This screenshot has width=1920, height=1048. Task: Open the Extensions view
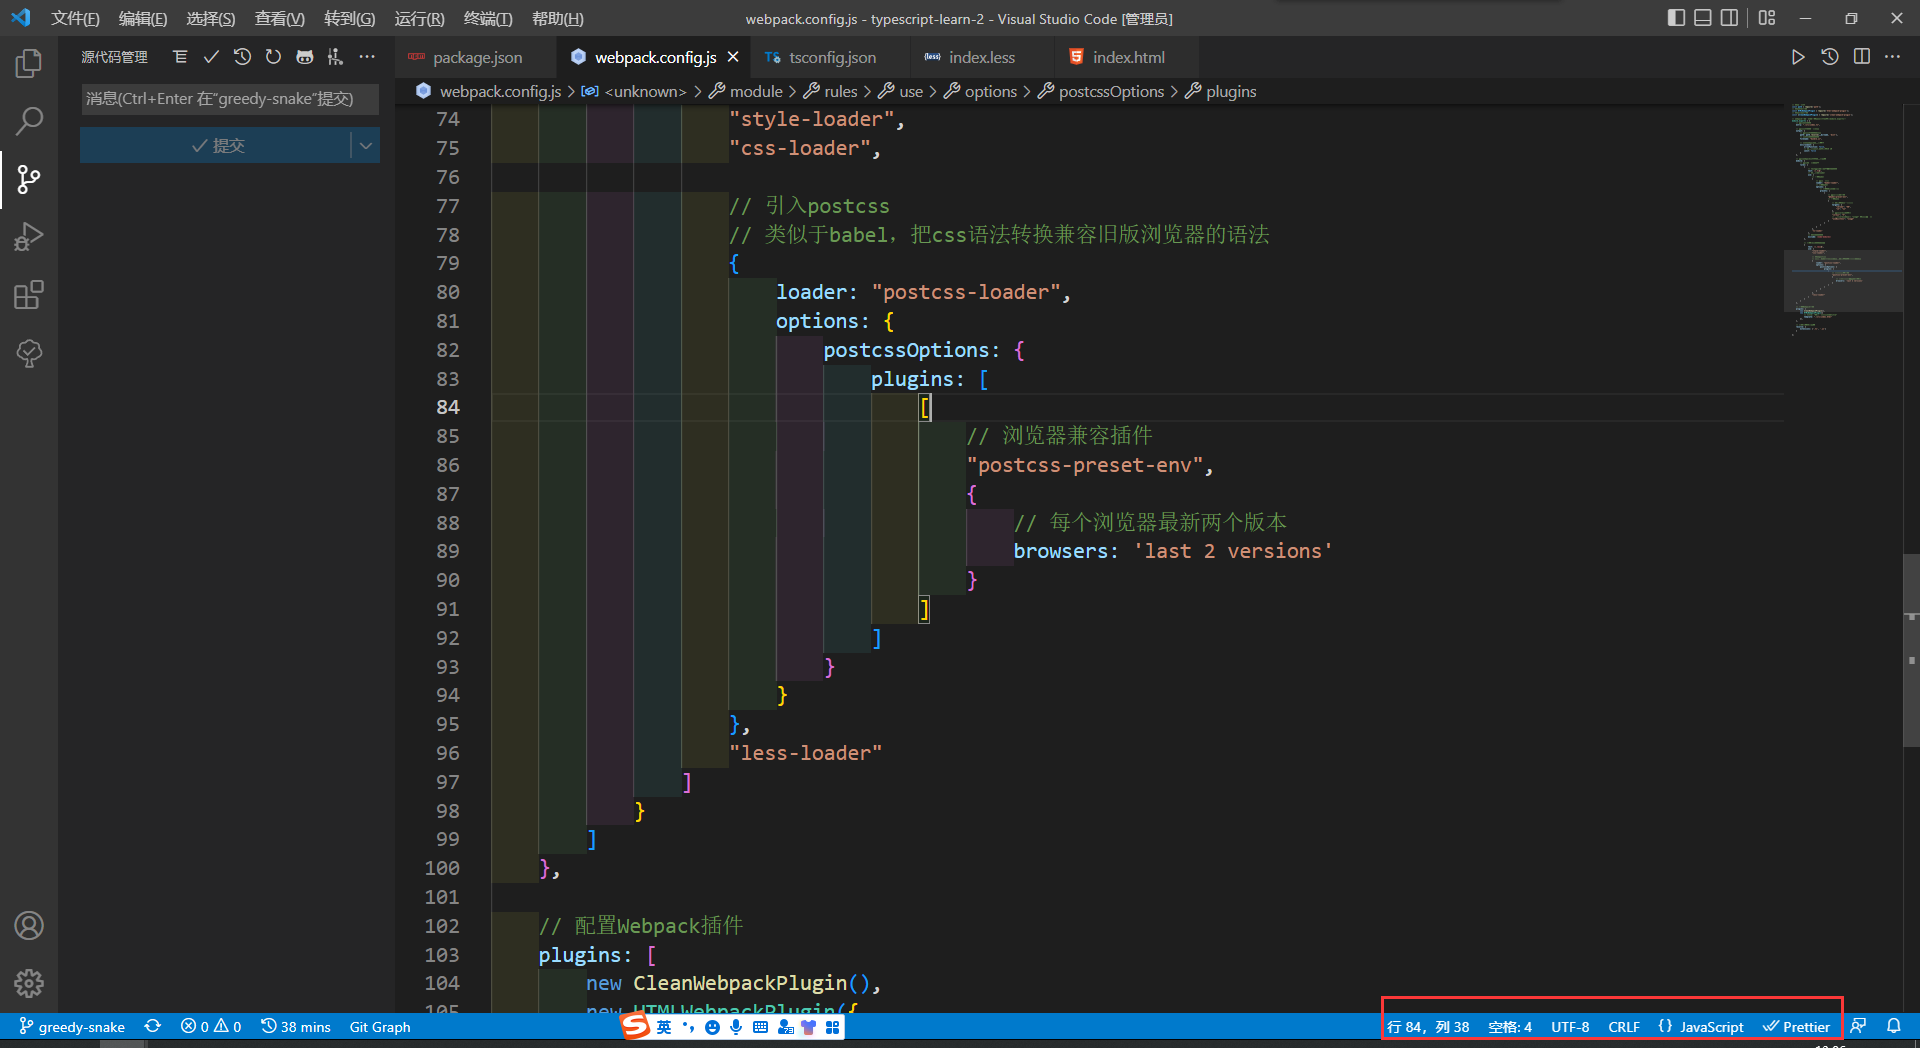click(x=29, y=295)
